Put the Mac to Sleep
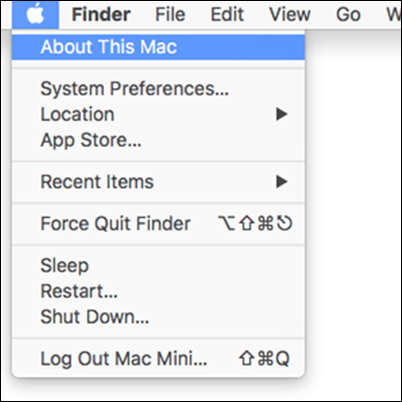Image resolution: width=402 pixels, height=402 pixels. [x=158, y=266]
